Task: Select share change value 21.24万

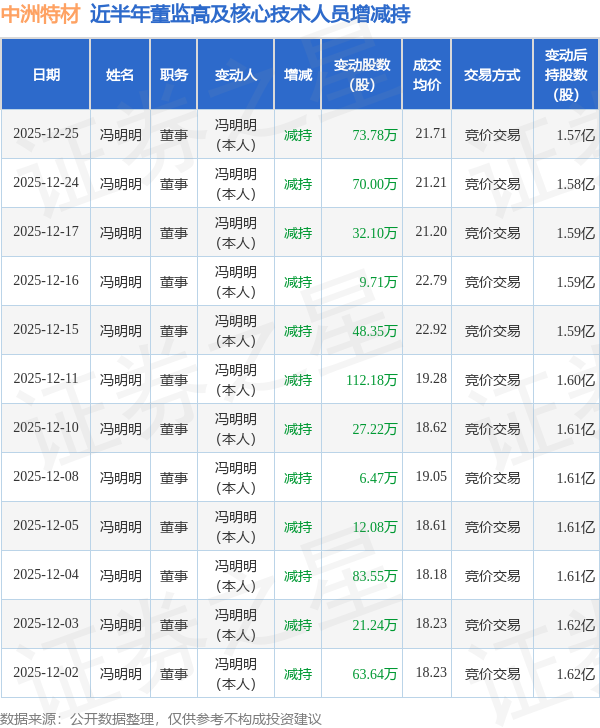Action: point(375,625)
